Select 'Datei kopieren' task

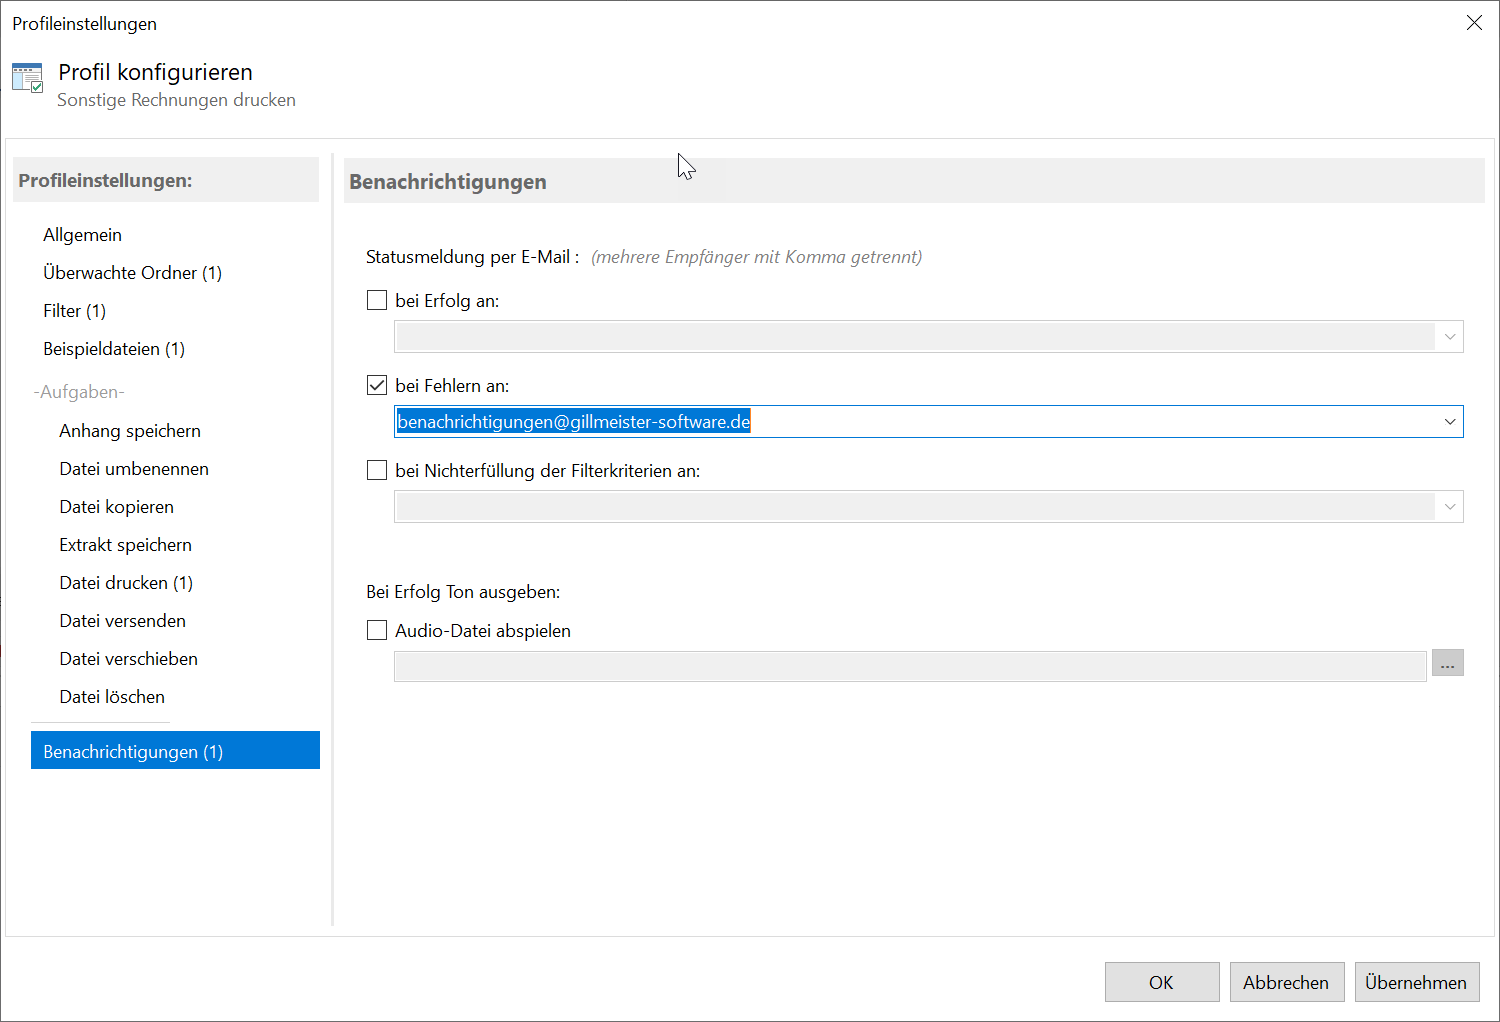[x=116, y=507]
